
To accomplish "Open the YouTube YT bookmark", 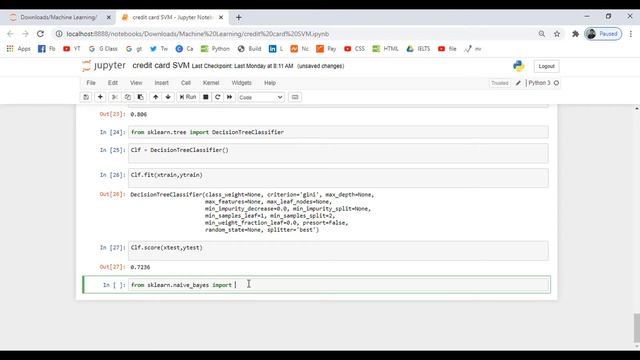I will tap(72, 49).
